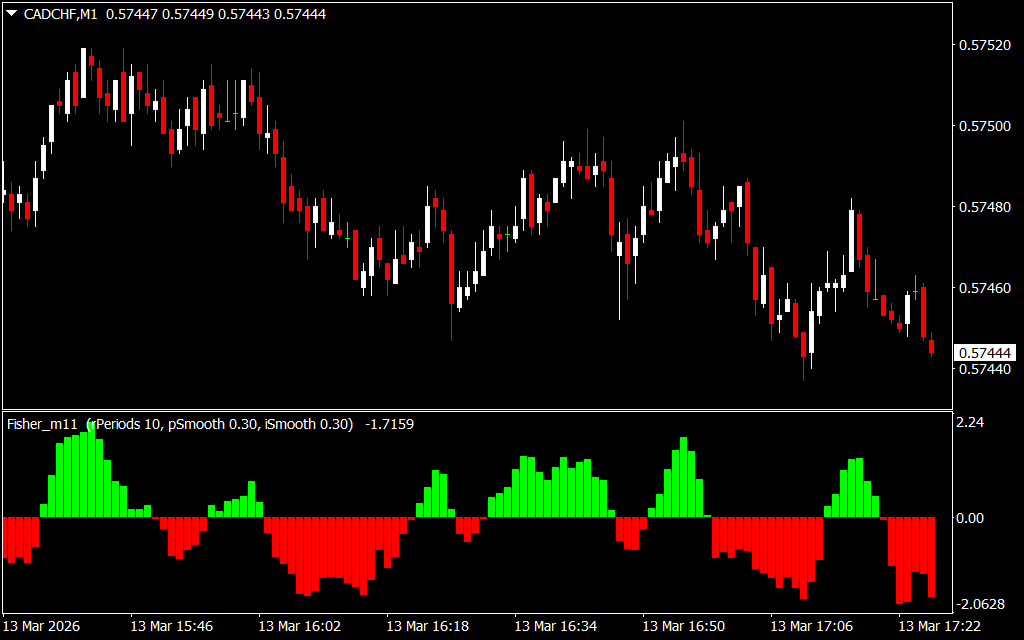Click the 0.57460 price scale label
The height and width of the screenshot is (640, 1024).
[985, 288]
